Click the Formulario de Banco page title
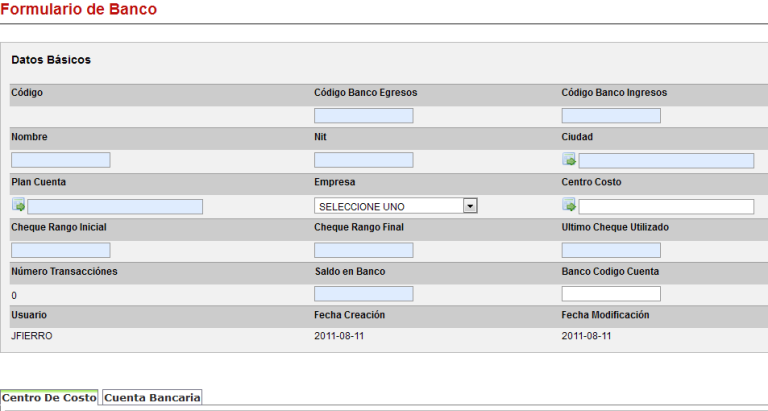 78,9
